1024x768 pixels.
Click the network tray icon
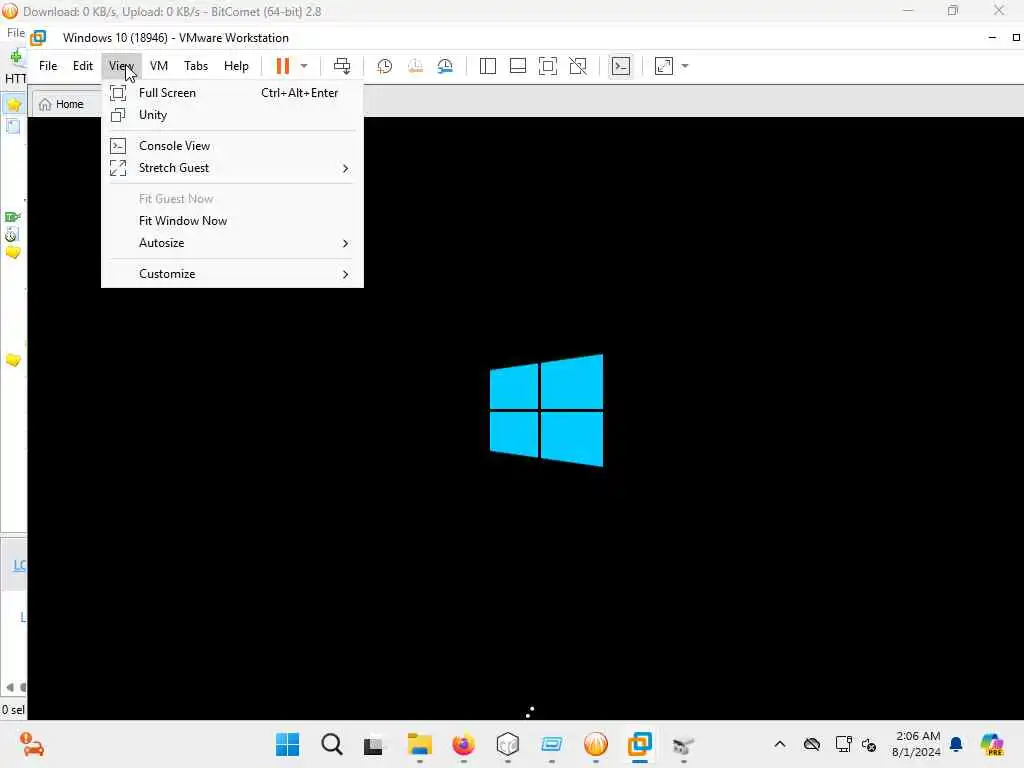pos(843,744)
